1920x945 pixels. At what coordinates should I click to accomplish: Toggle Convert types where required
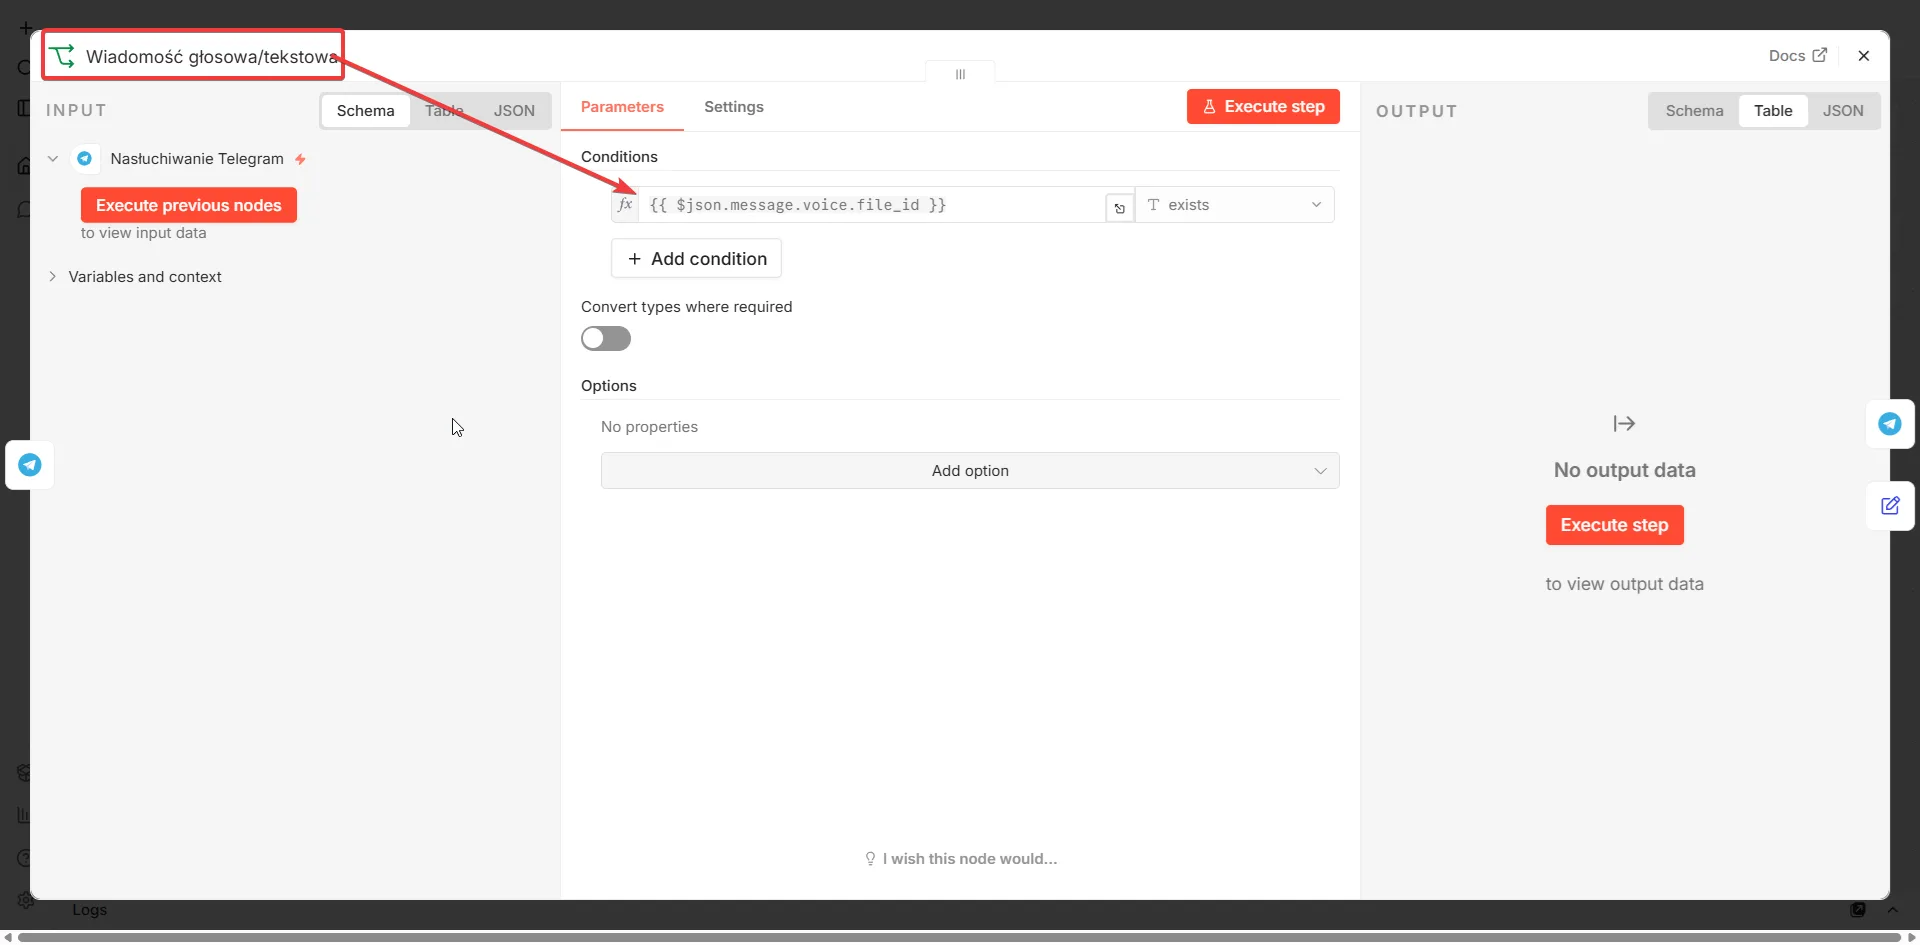(x=606, y=339)
